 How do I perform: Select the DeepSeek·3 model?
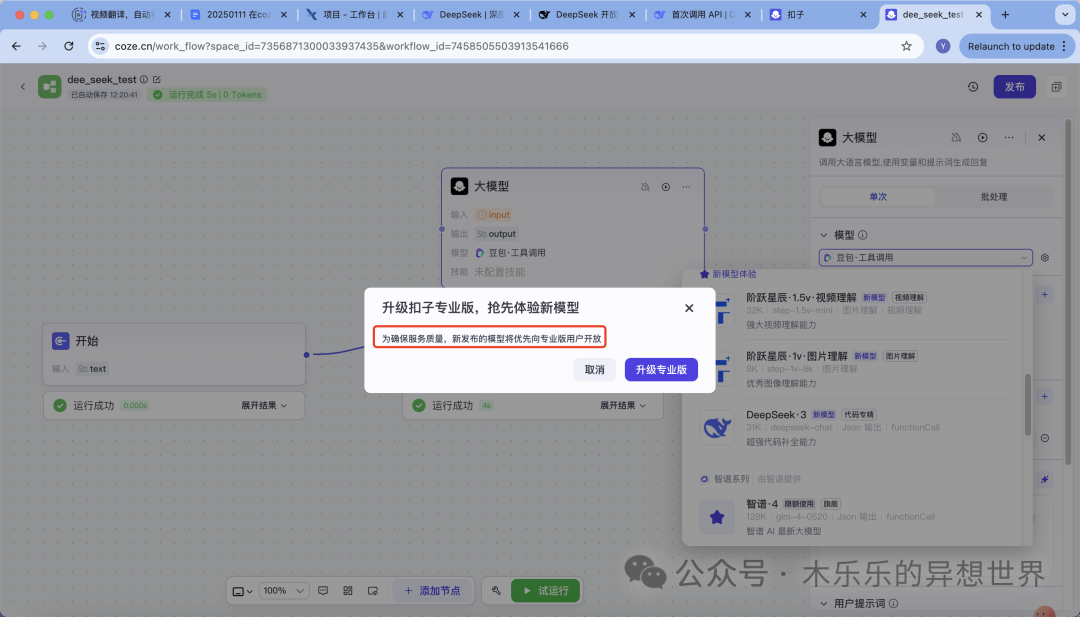(x=854, y=428)
